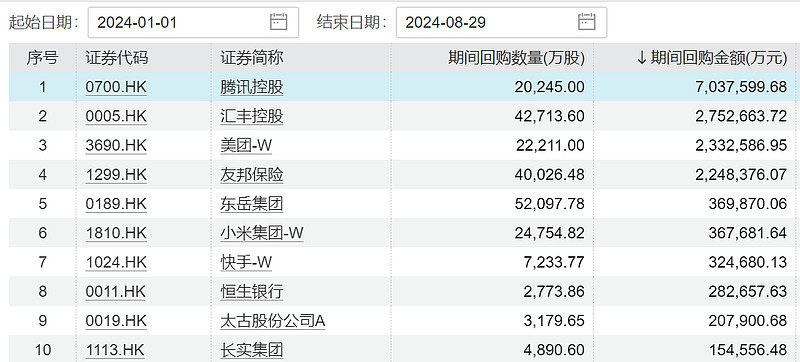The width and height of the screenshot is (800, 362).
Task: Open 快手-W security name link
Action: coord(246,263)
